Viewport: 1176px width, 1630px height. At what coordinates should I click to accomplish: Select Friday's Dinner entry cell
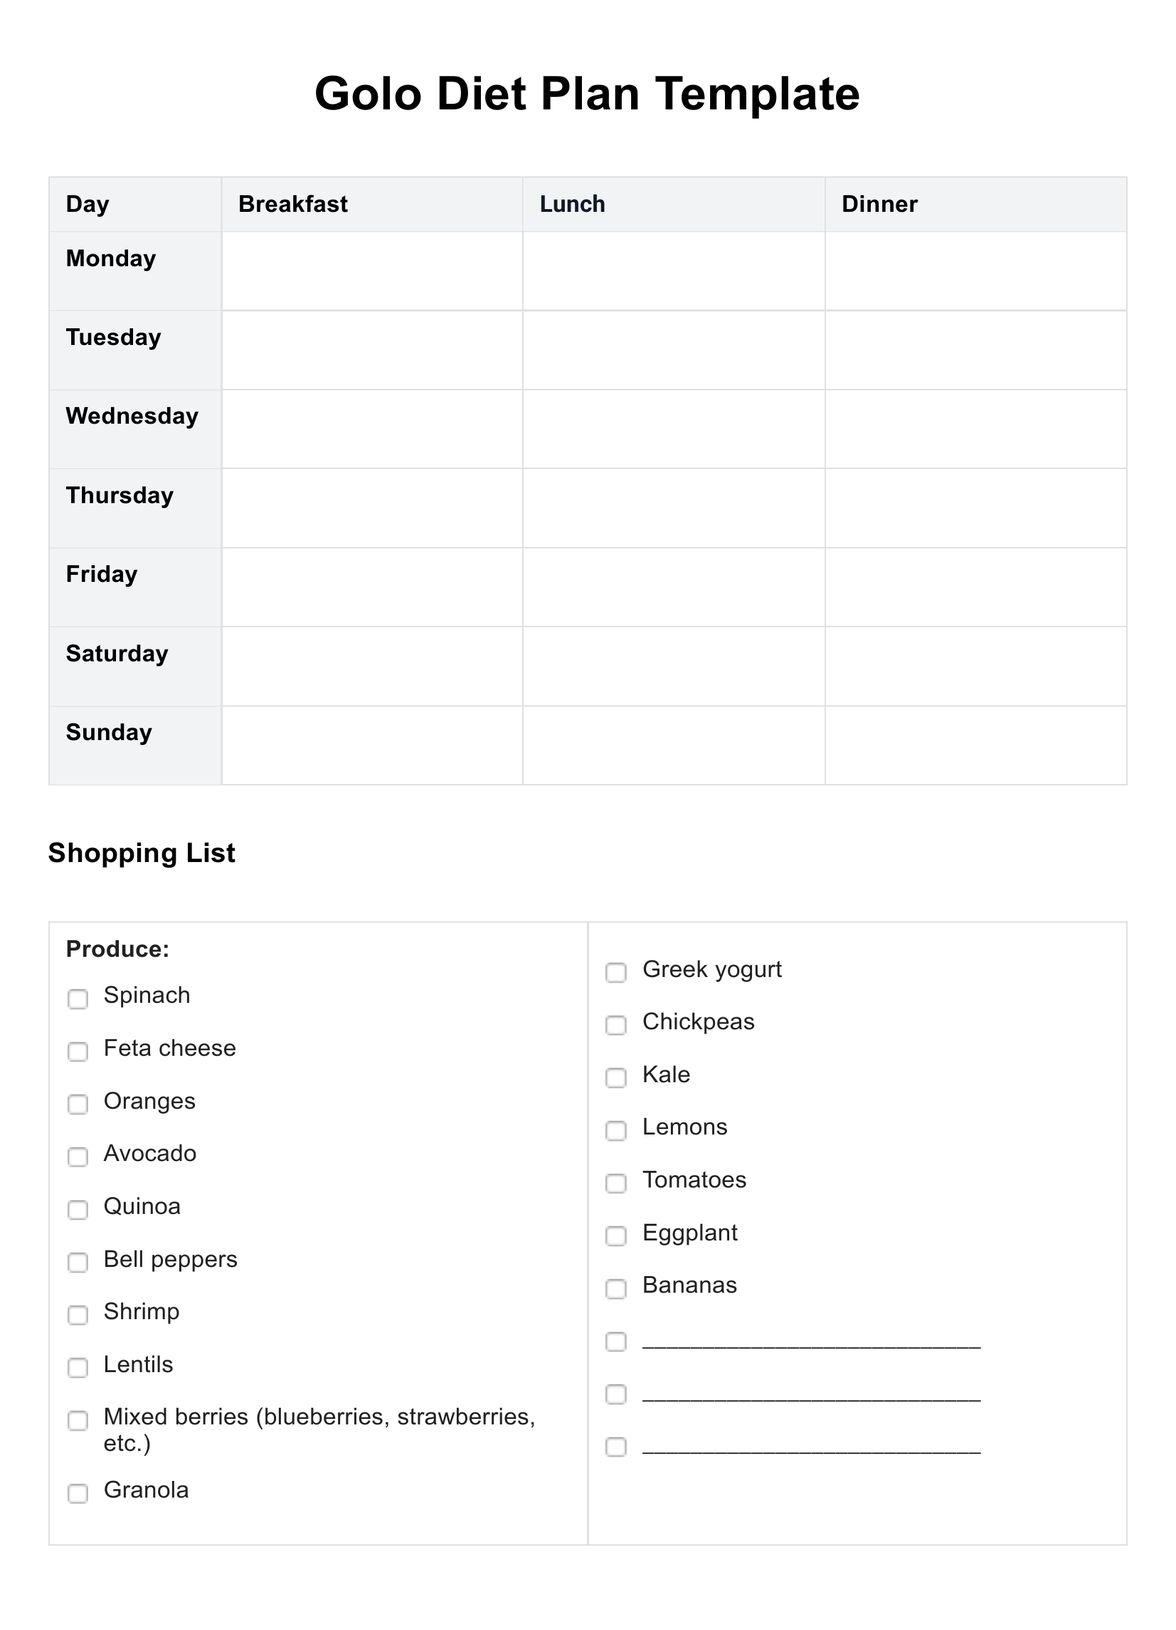coord(975,587)
